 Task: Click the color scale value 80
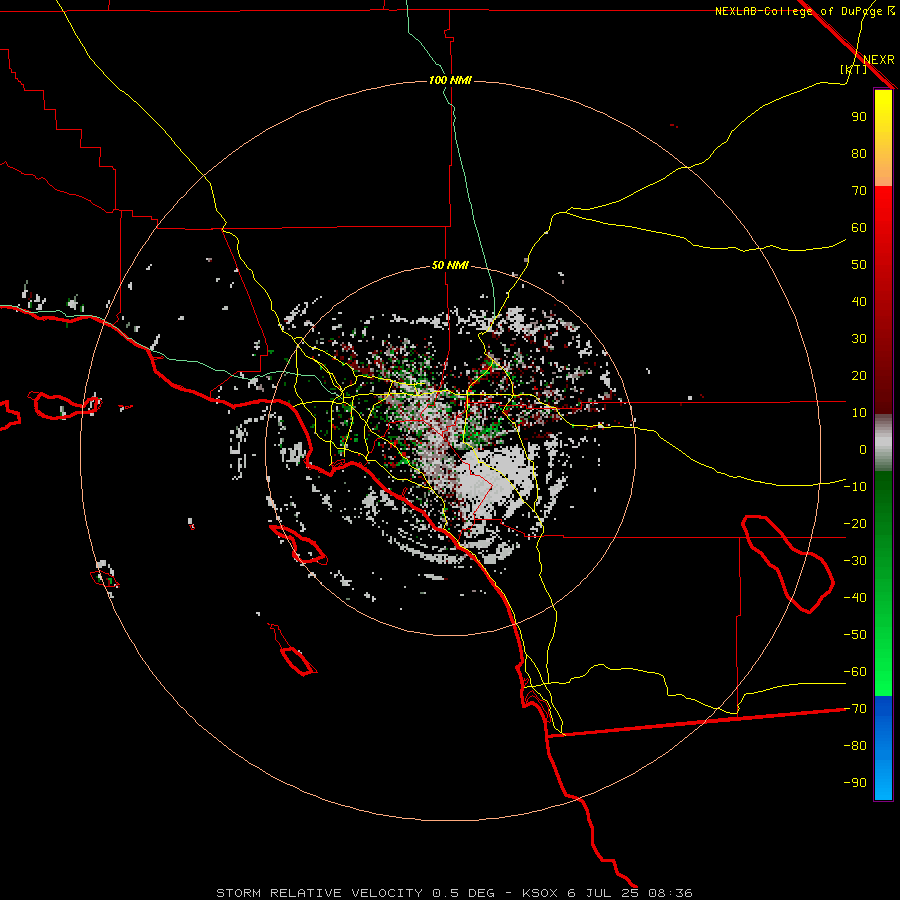tap(859, 153)
